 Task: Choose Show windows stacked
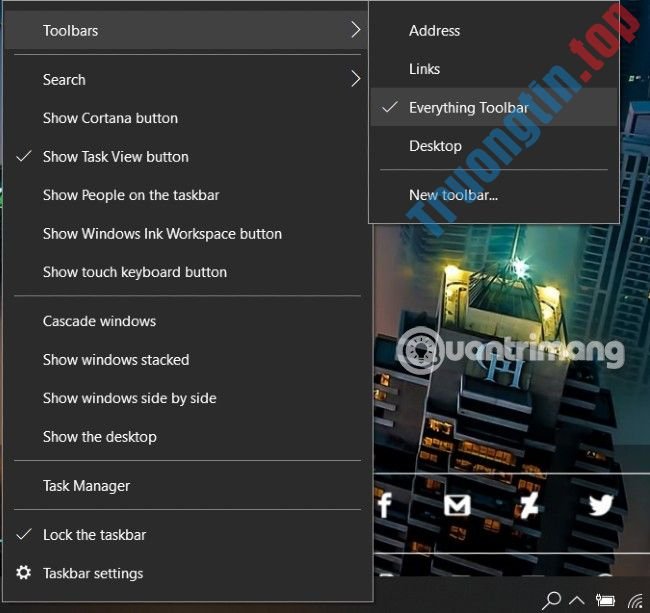point(187,360)
